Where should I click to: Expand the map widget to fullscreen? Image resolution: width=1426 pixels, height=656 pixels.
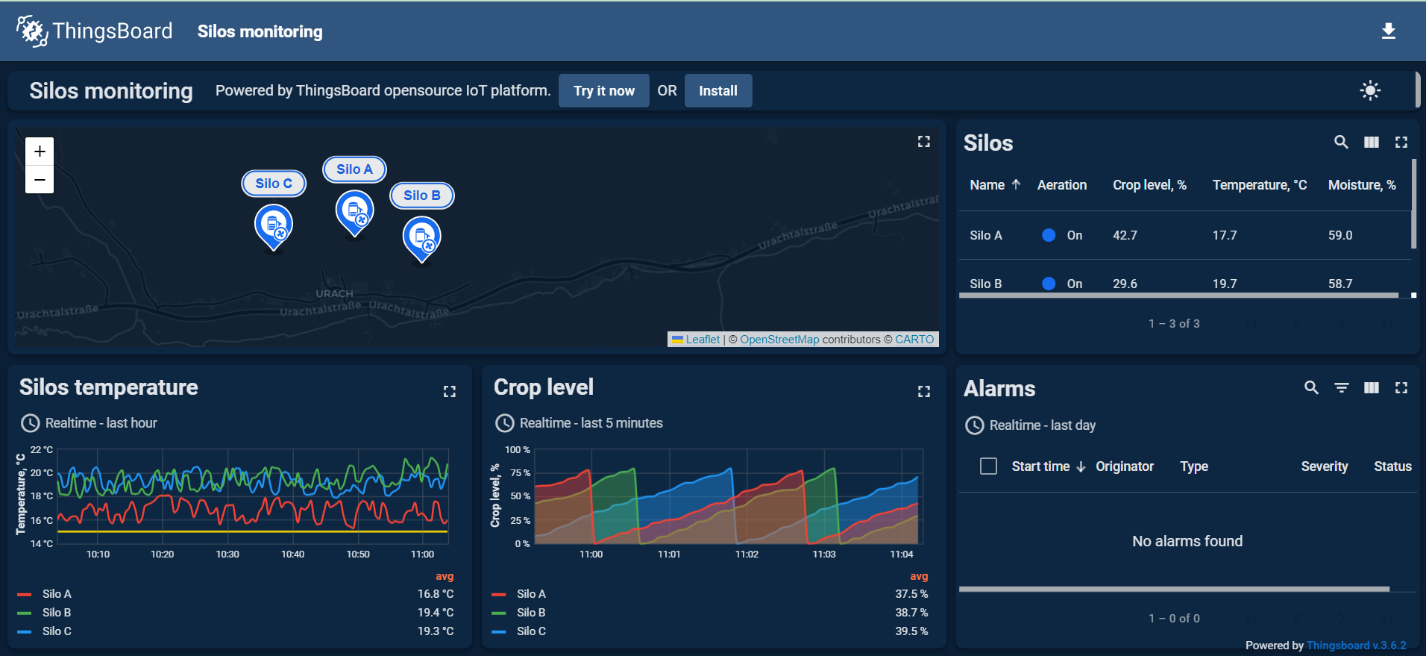pos(923,141)
